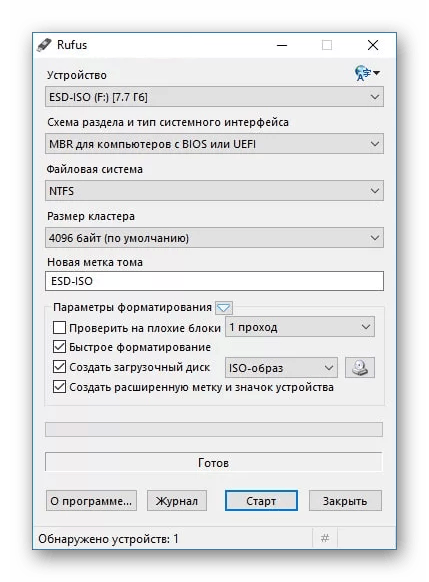Viewport: 429px width, 582px height.
Task: Click the Старт button
Action: point(261,501)
